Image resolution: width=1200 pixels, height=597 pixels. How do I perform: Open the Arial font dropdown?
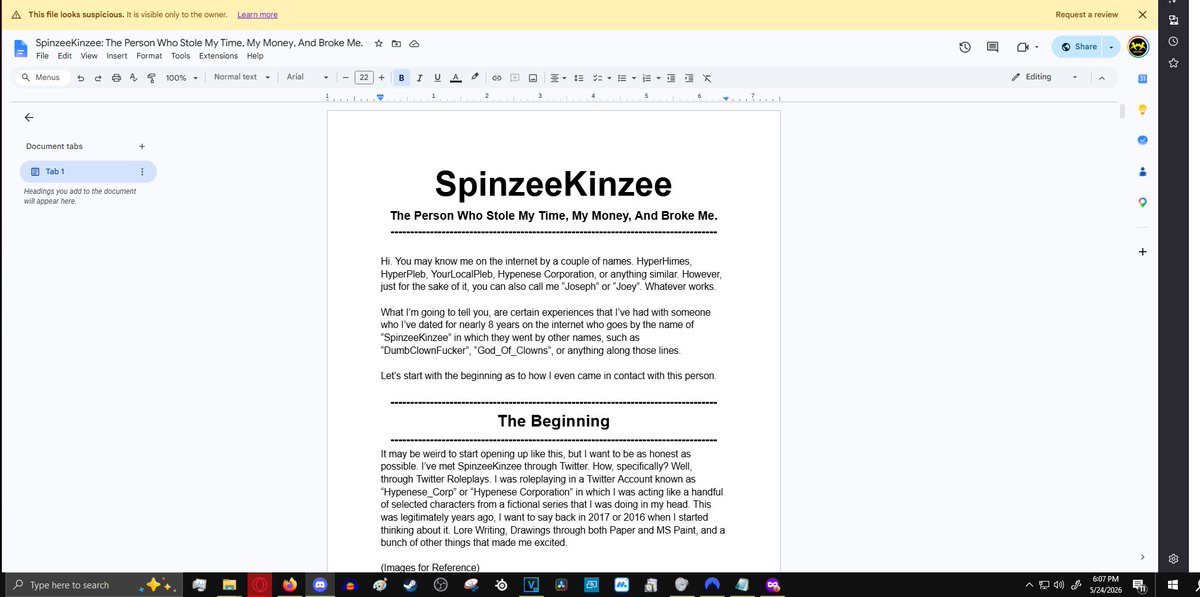click(x=307, y=77)
